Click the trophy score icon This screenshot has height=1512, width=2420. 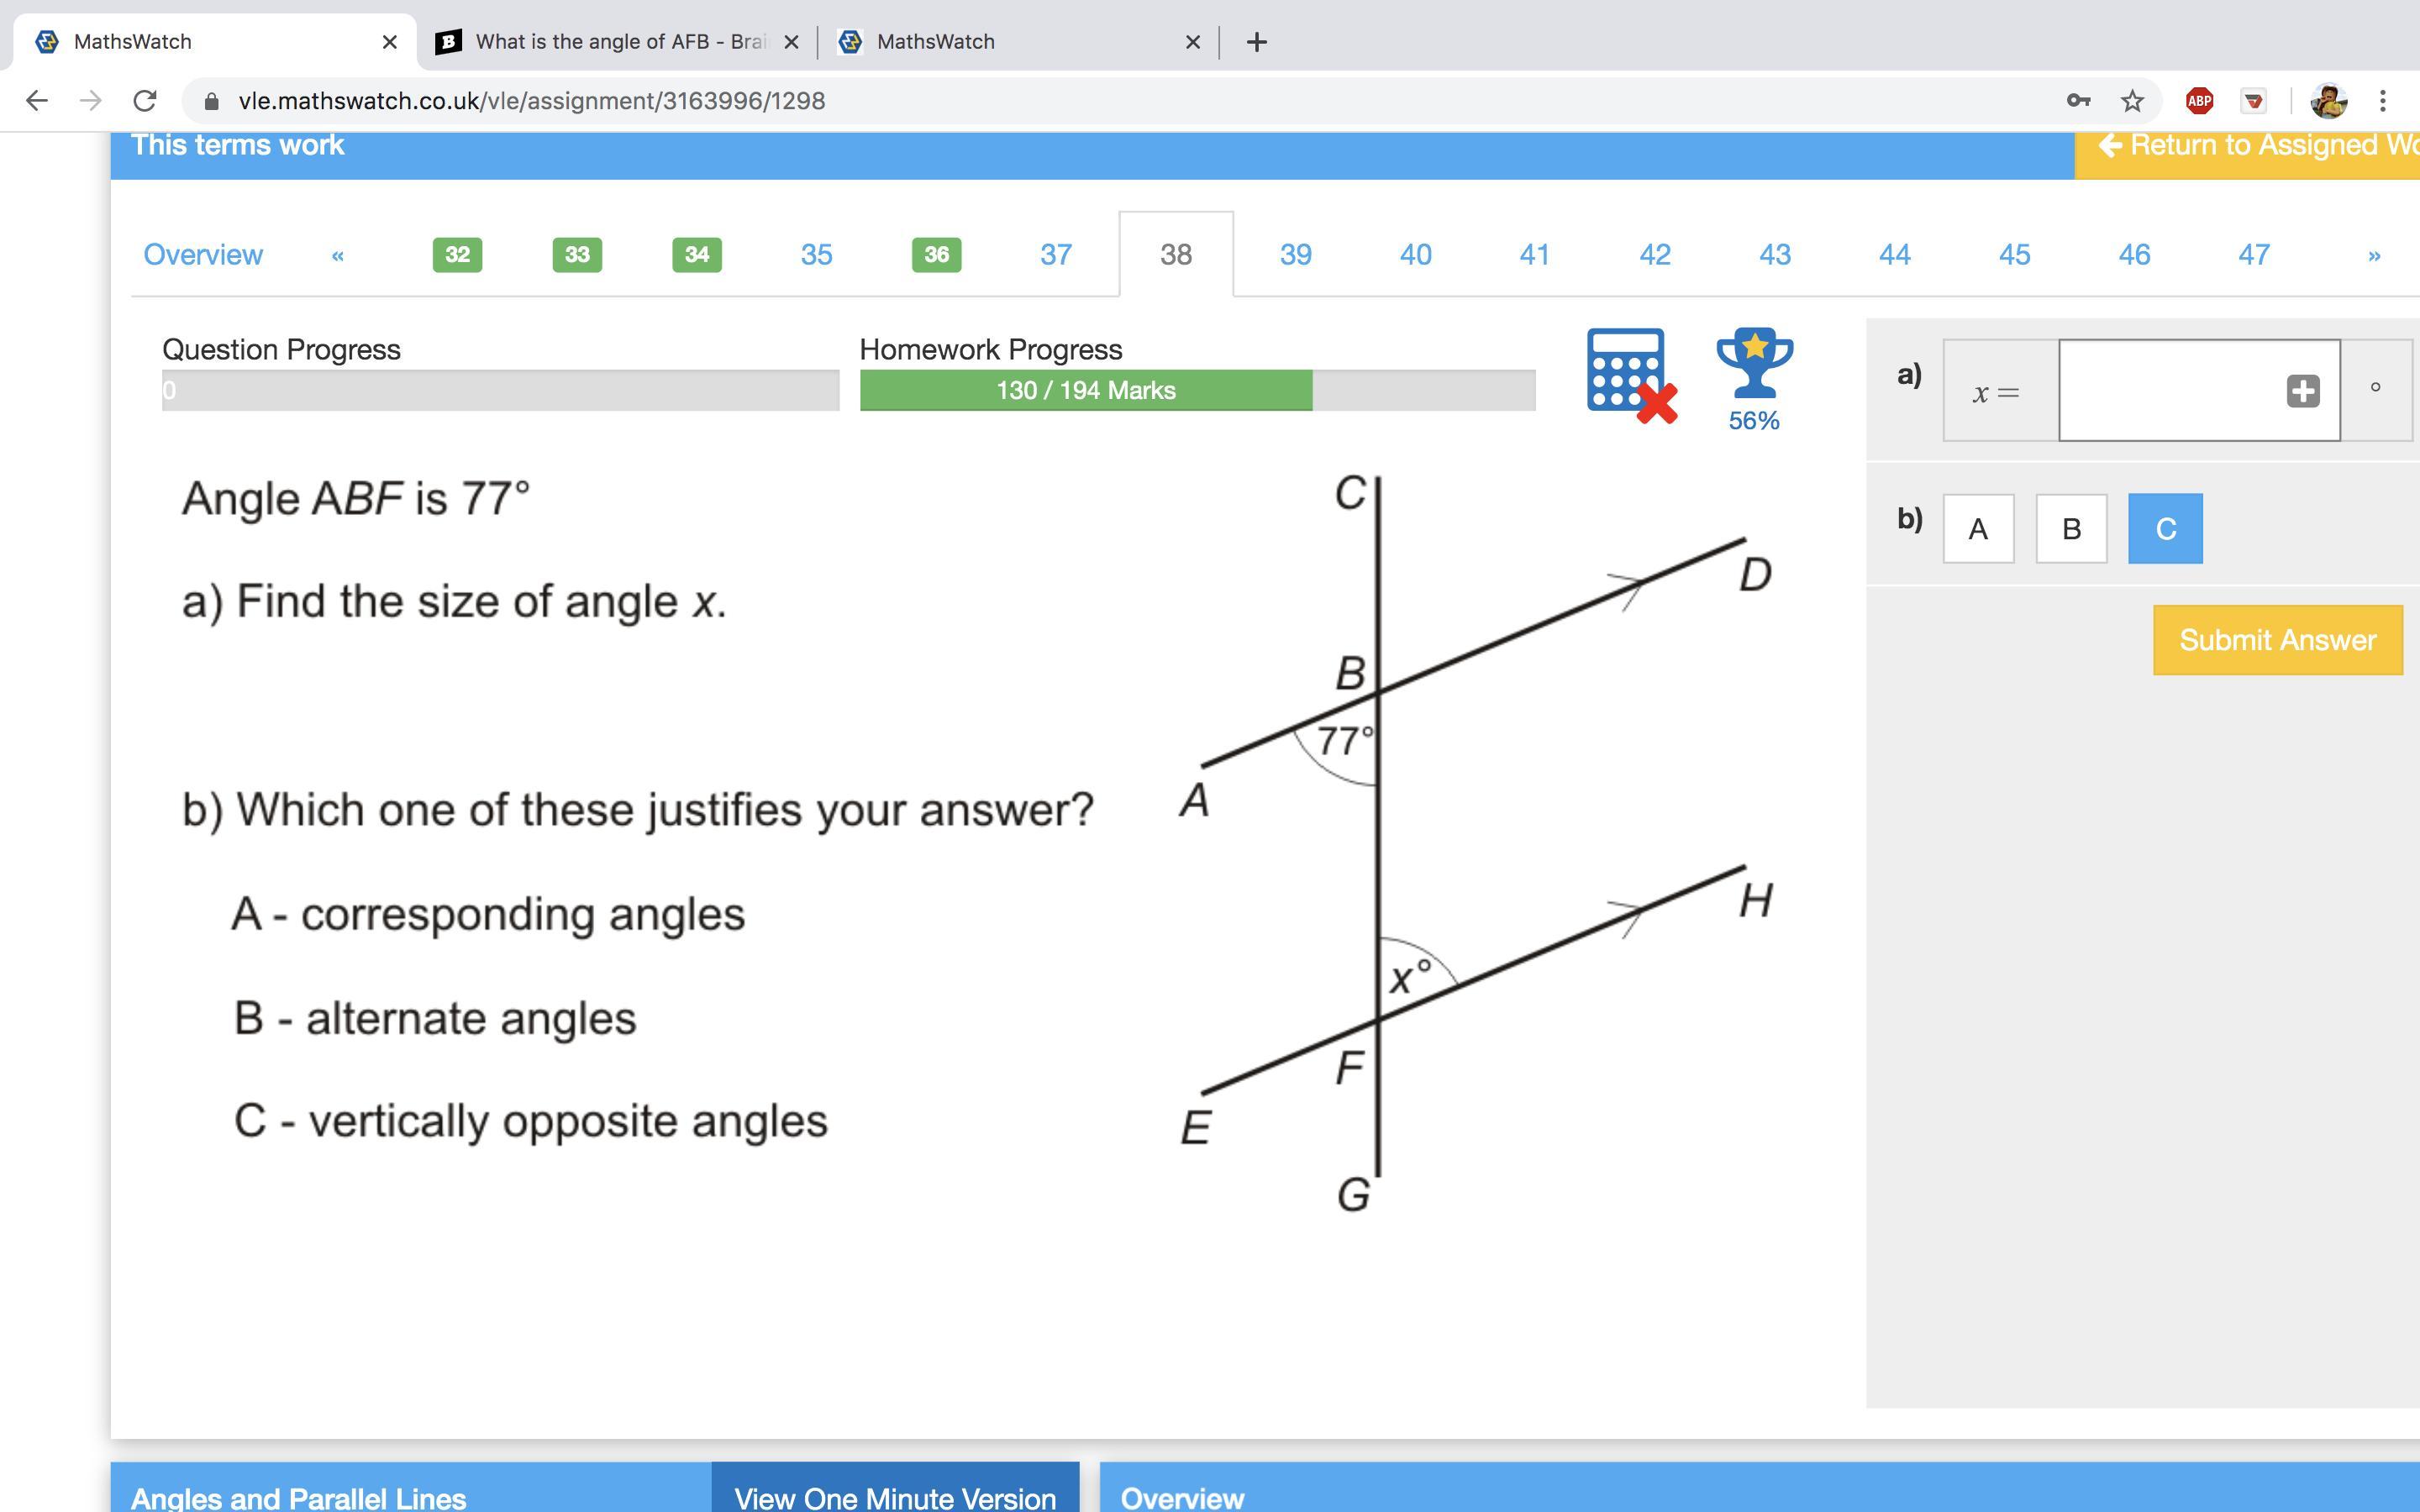(x=1754, y=365)
